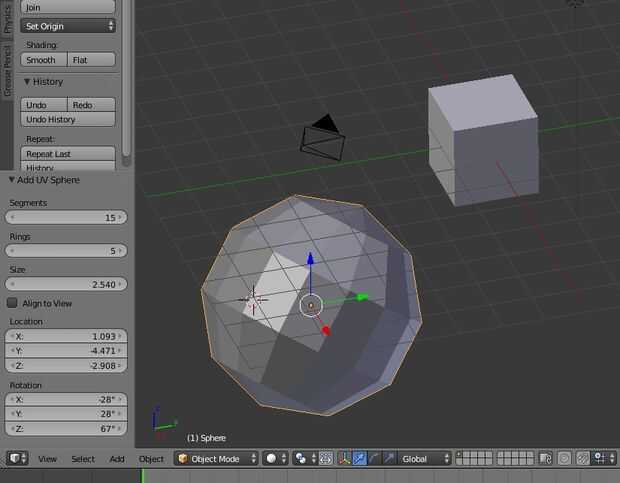Click the Rotation Z field showing 67°
The height and width of the screenshot is (483, 620).
pos(66,428)
